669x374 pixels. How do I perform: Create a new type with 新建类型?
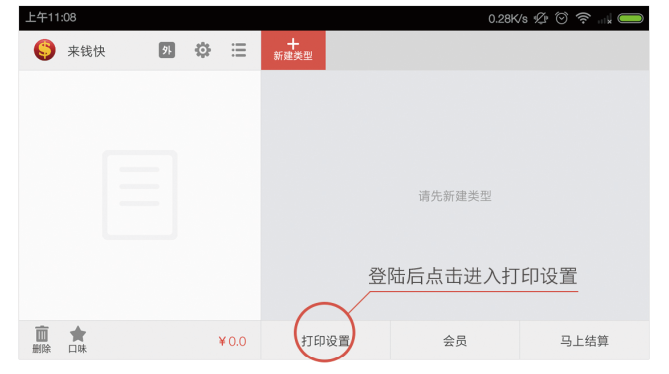tap(293, 50)
